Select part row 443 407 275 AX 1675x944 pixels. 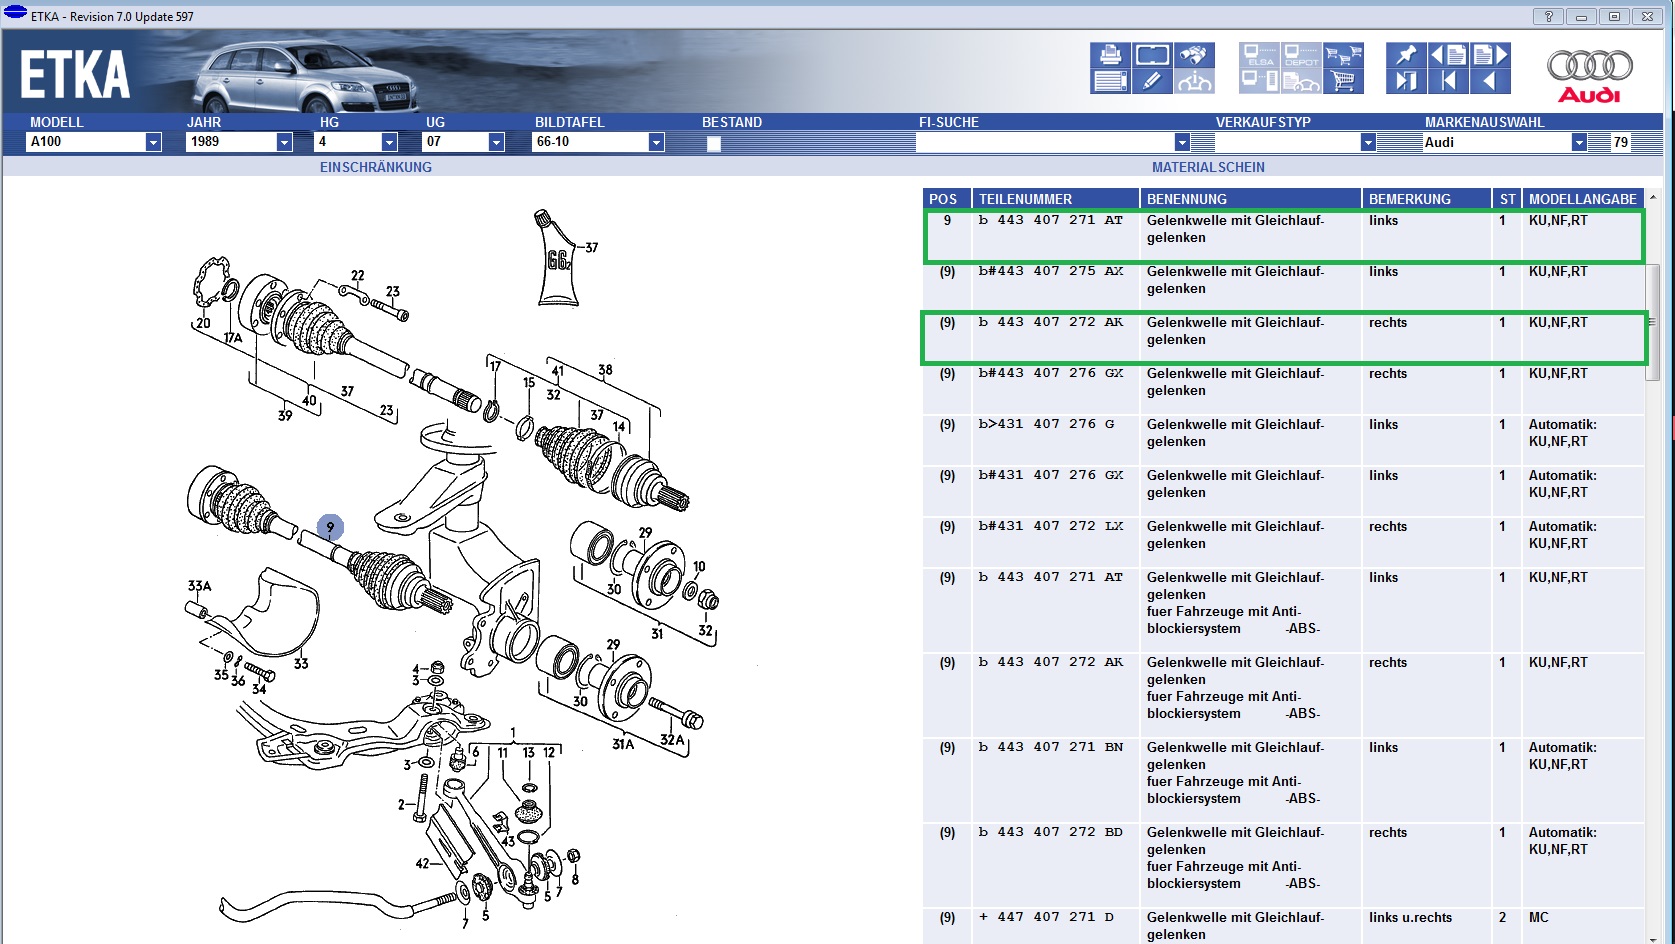point(1050,272)
